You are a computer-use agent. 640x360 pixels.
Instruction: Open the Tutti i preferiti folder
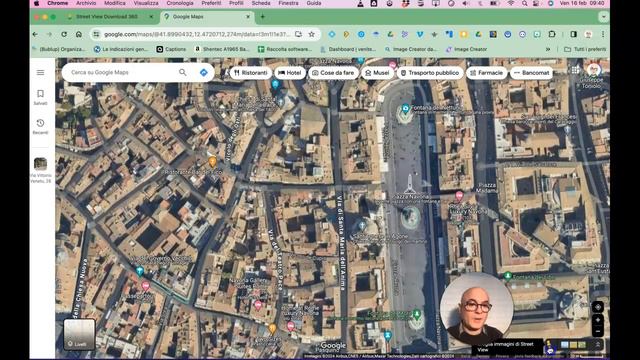pos(585,49)
